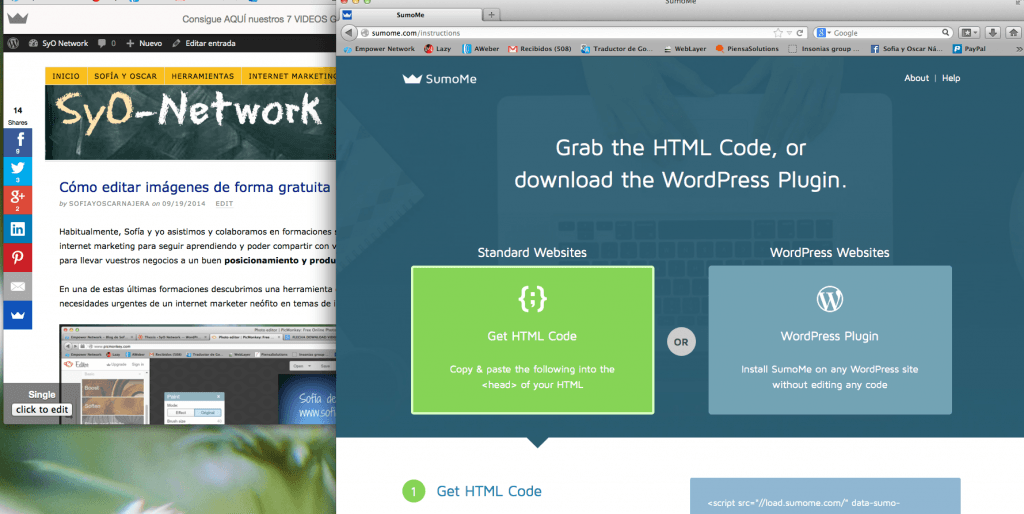Click the WordPress logo in admin bar
Screen dimensions: 1024x514
[x=13, y=43]
